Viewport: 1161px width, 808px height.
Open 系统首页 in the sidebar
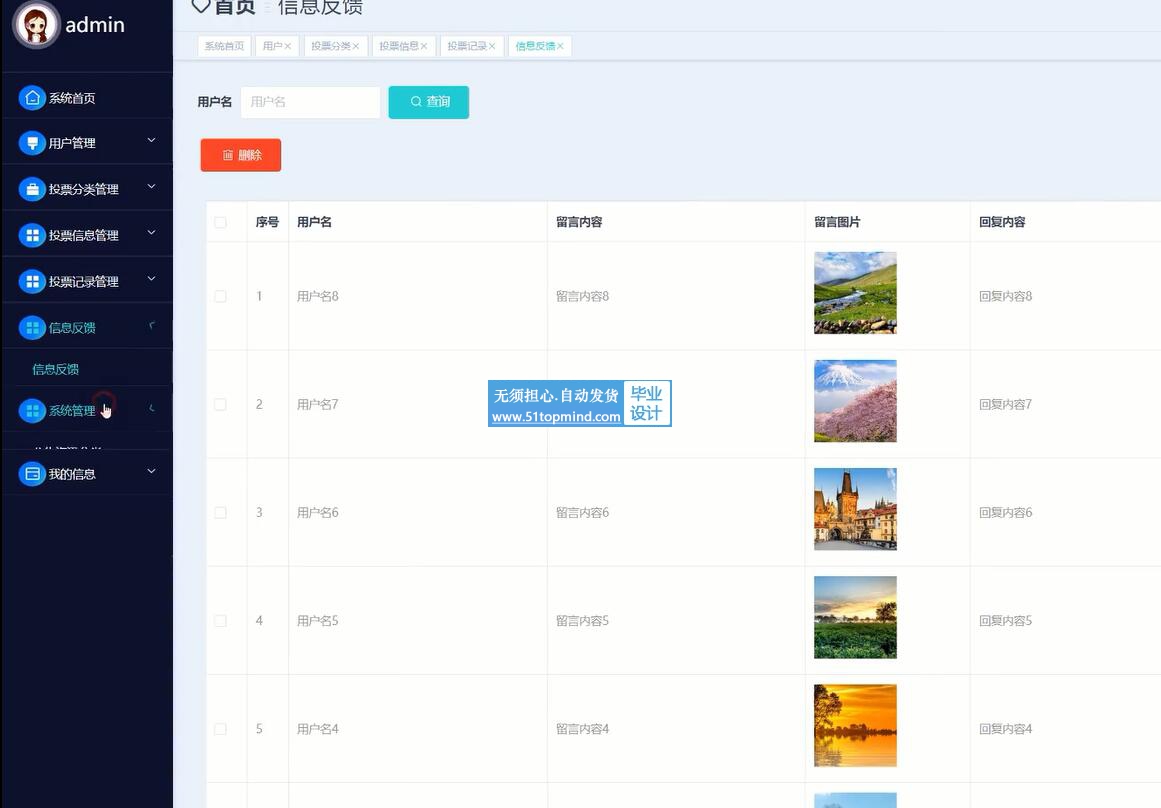pos(72,98)
